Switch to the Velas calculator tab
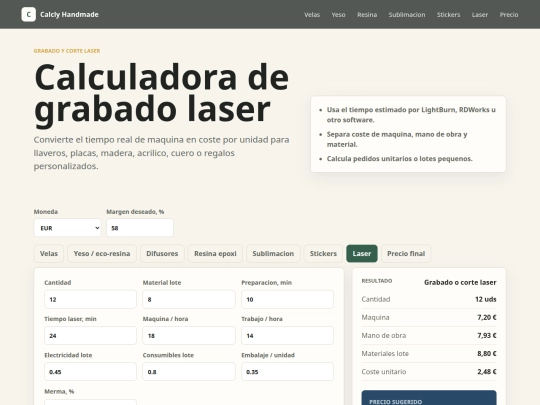 tap(49, 253)
